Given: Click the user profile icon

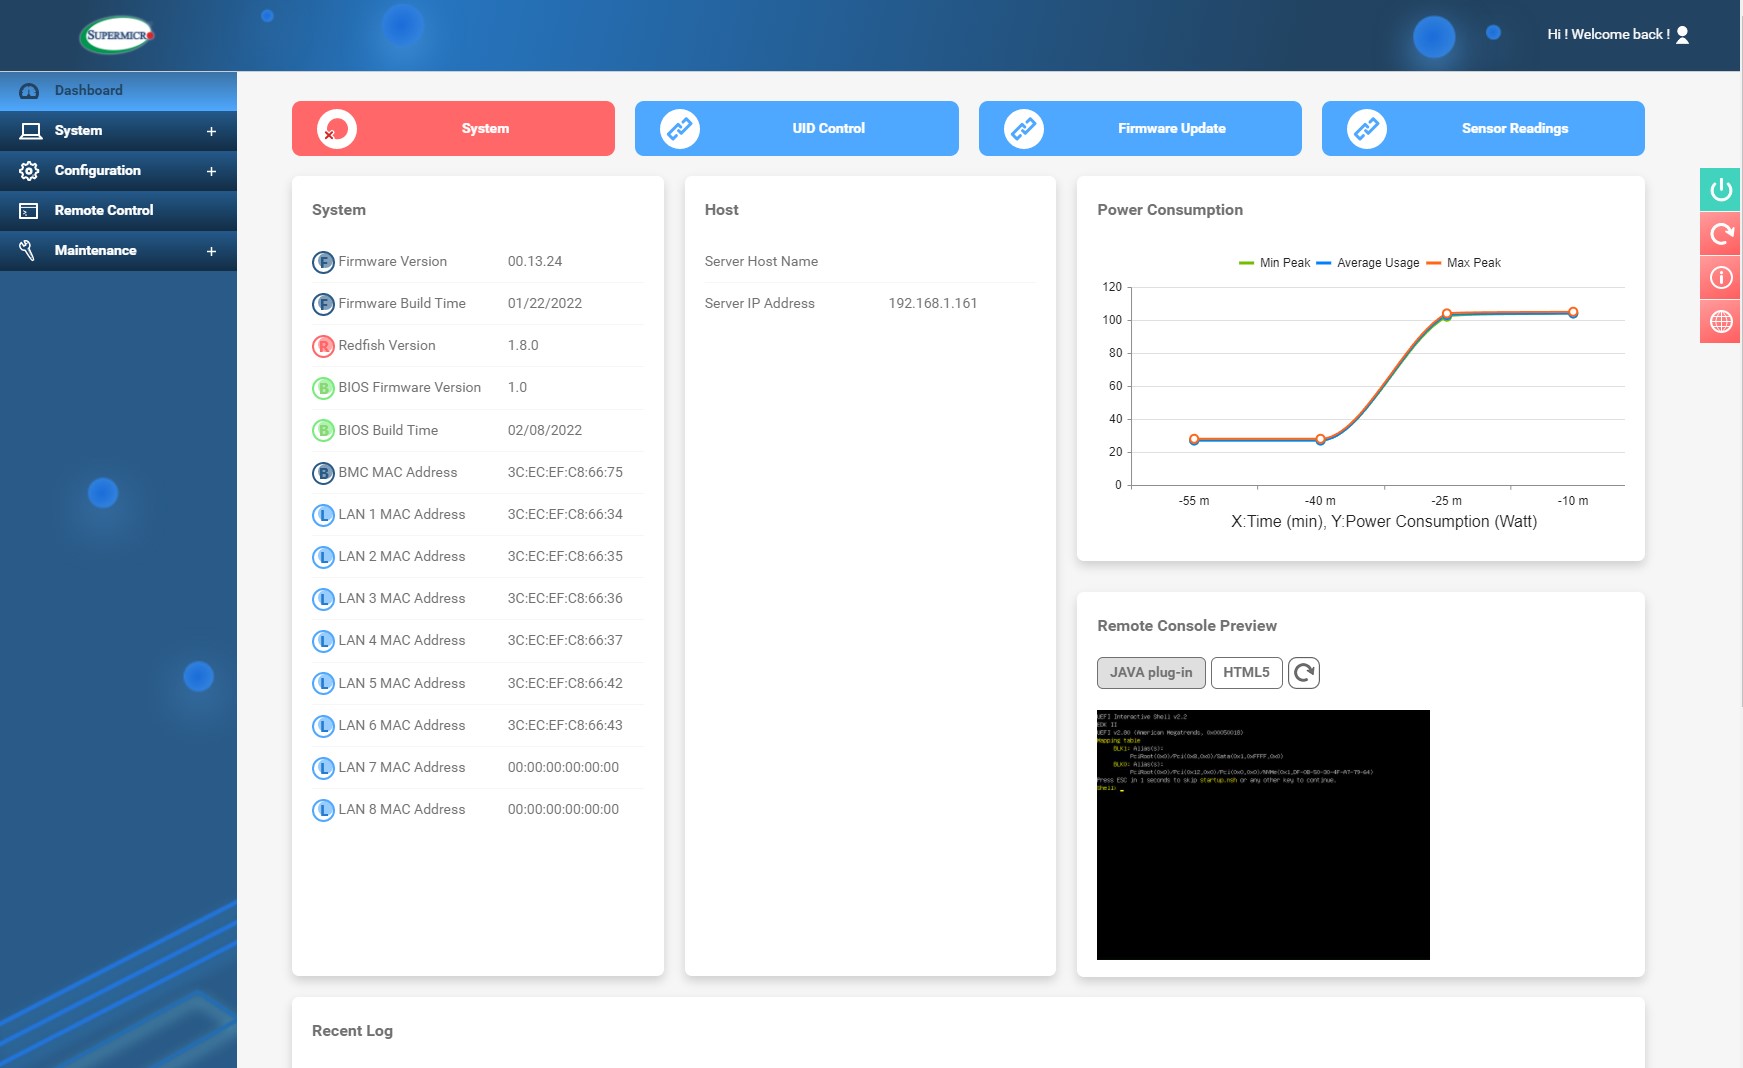Looking at the screenshot, I should tap(1682, 35).
